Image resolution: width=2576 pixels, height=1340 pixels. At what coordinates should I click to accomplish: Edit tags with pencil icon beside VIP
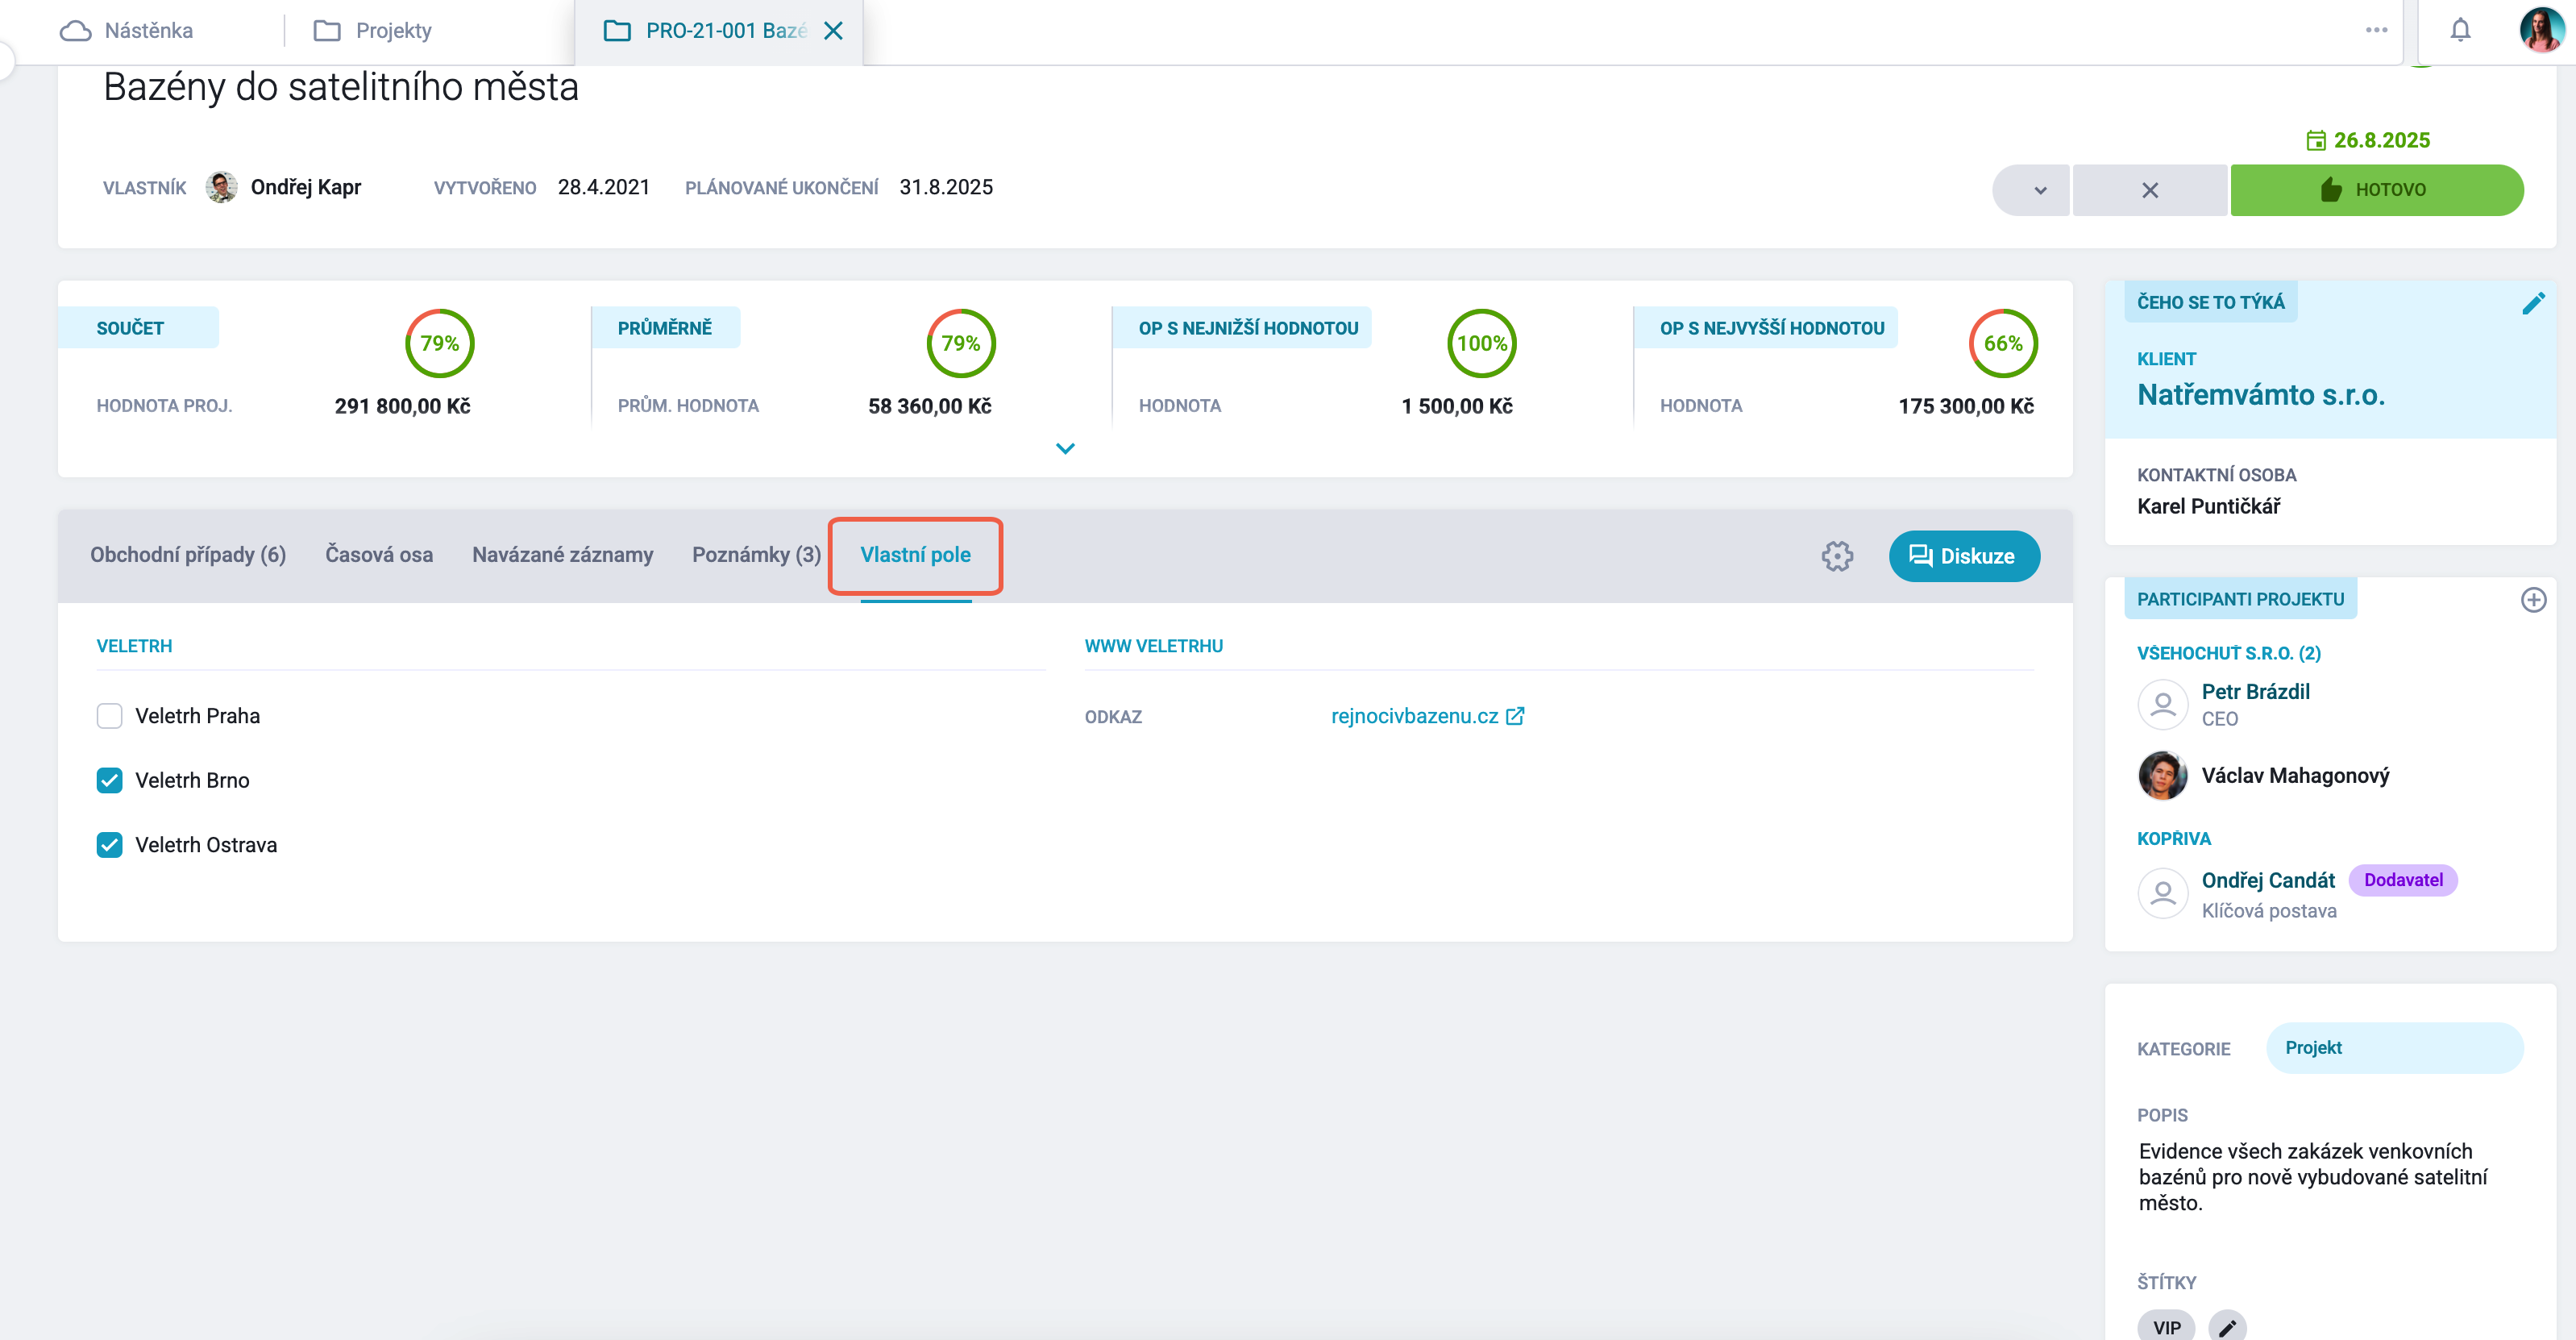click(2227, 1327)
